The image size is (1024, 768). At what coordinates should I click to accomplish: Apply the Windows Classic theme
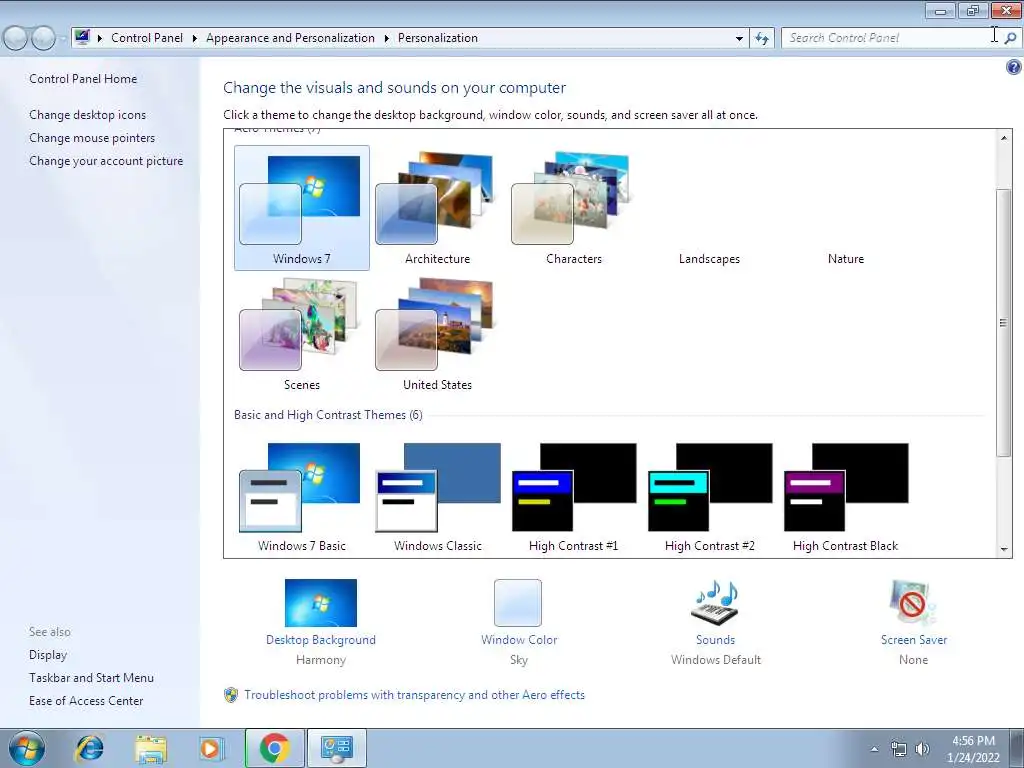[x=437, y=498]
